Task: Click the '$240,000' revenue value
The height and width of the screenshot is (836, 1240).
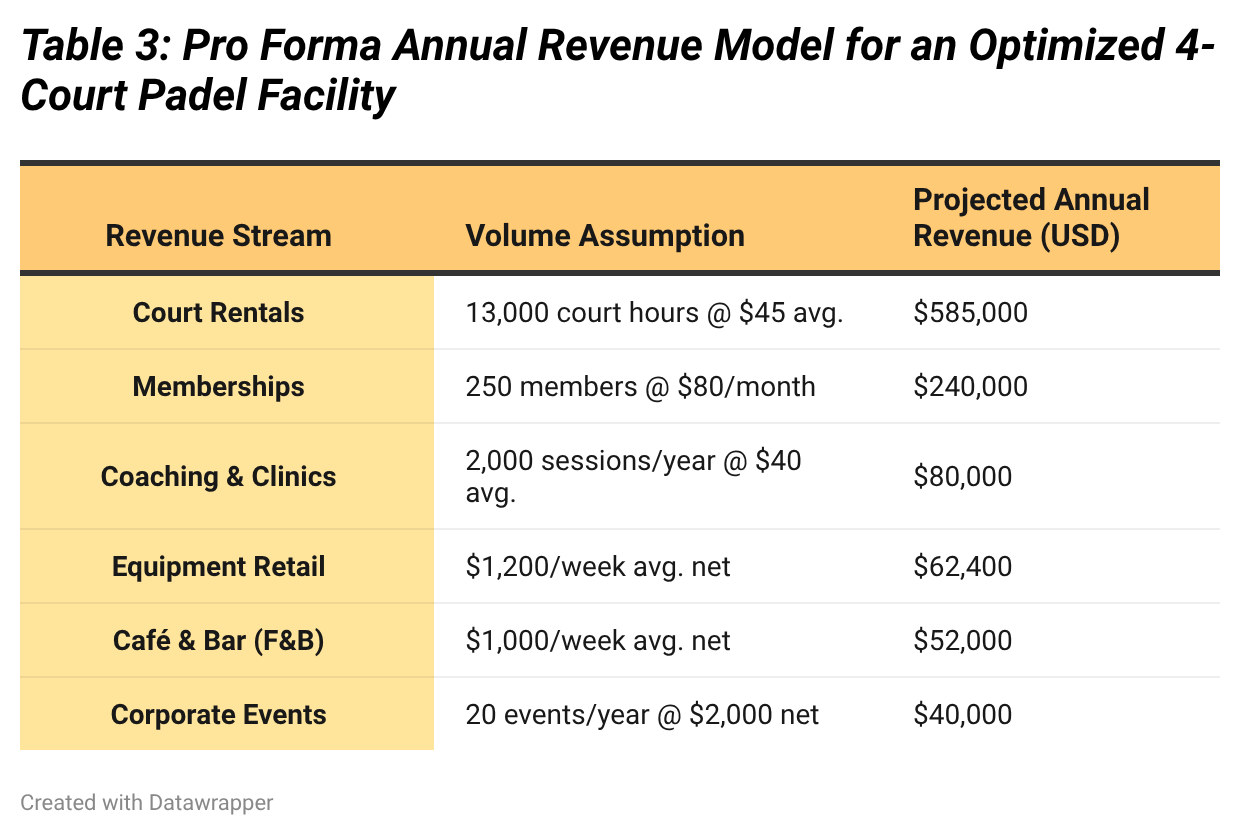Action: point(970,387)
